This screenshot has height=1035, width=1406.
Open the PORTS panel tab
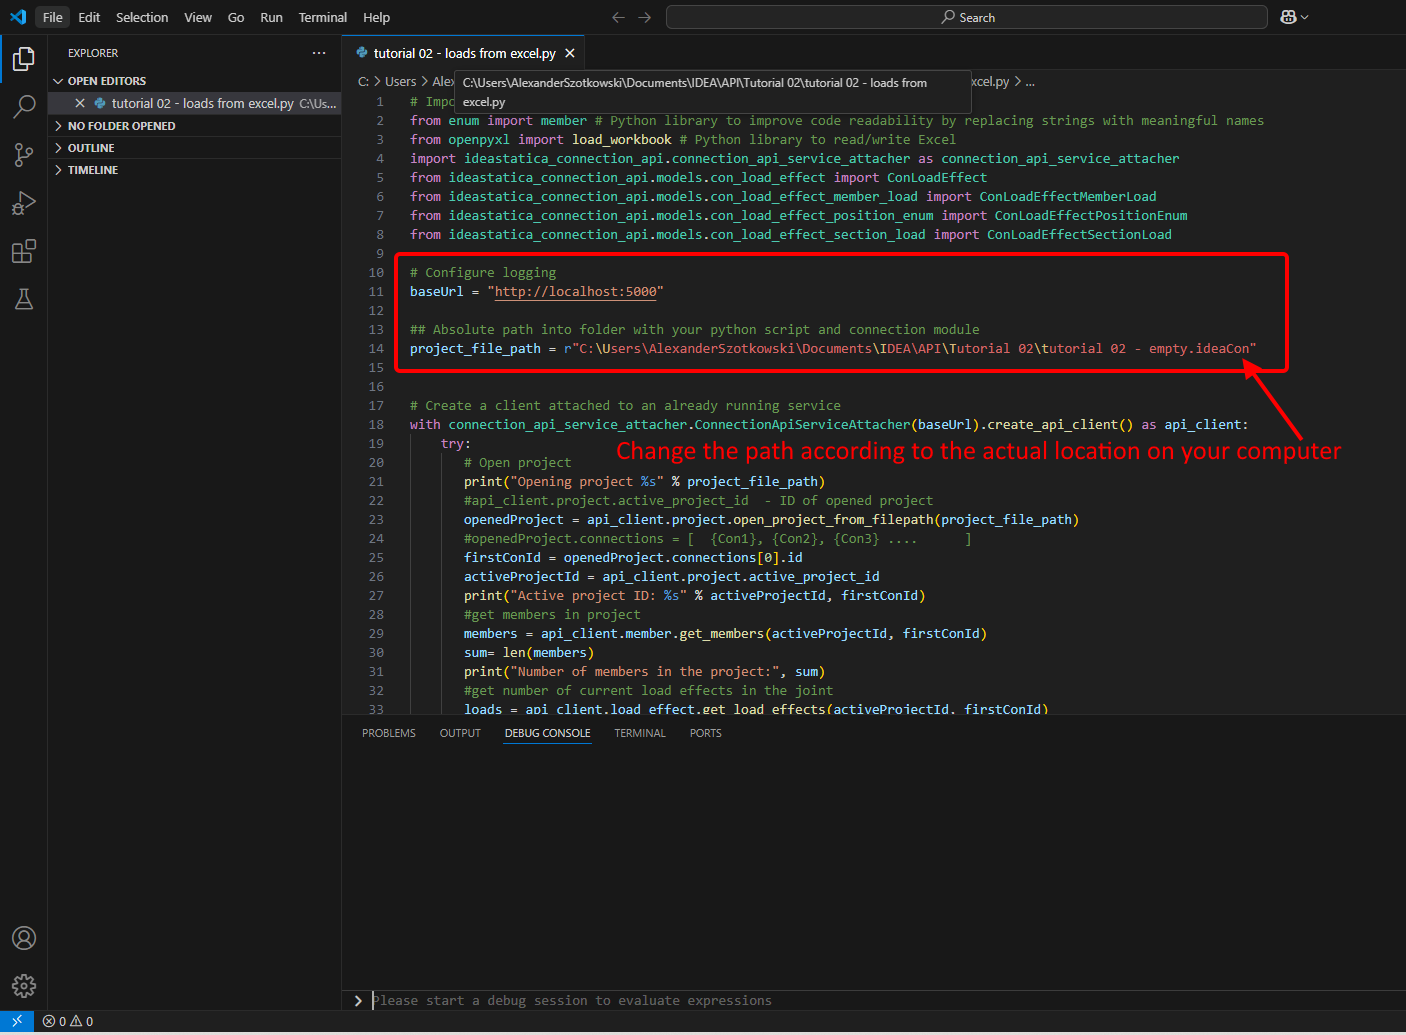click(x=705, y=732)
